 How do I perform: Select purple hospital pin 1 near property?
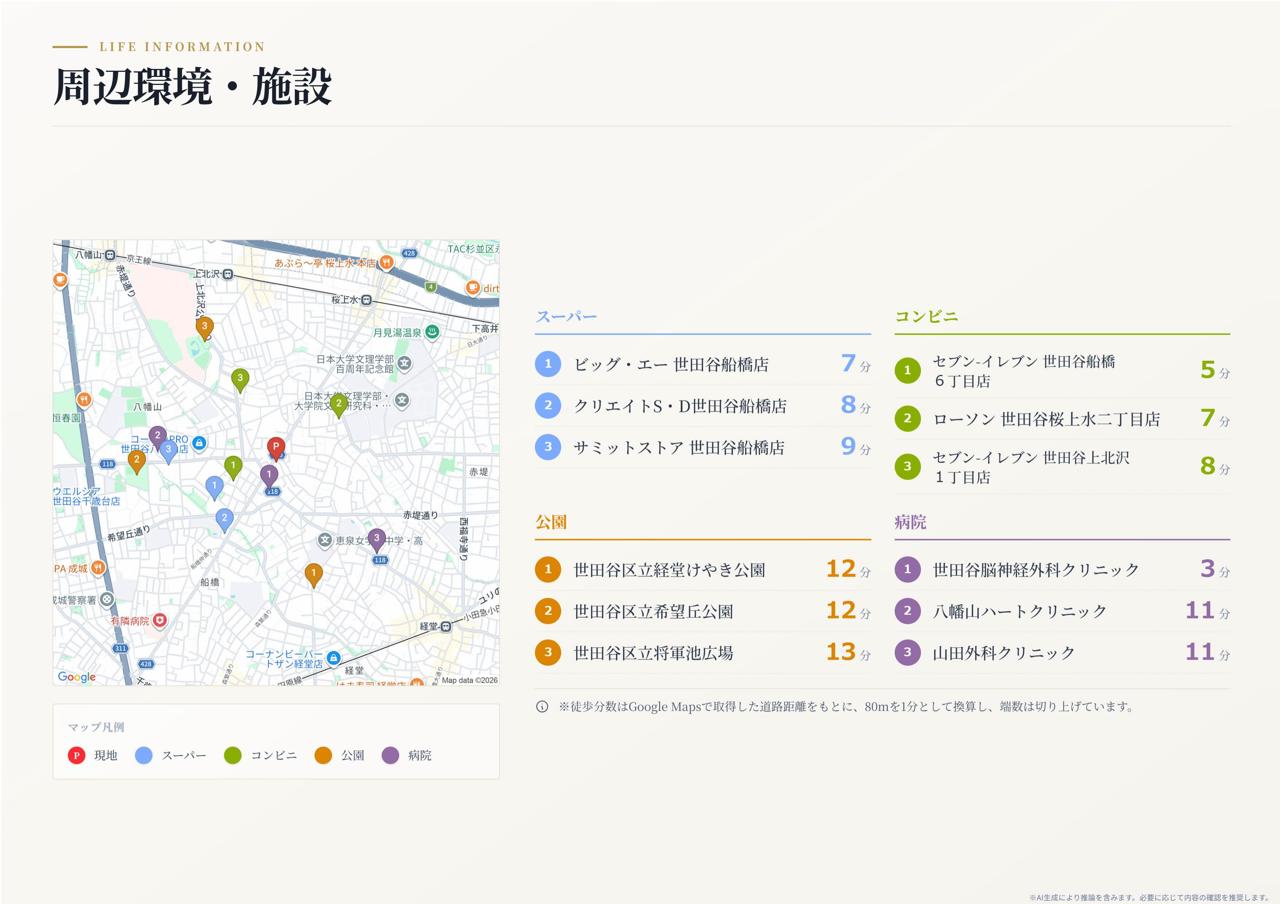pyautogui.click(x=269, y=476)
